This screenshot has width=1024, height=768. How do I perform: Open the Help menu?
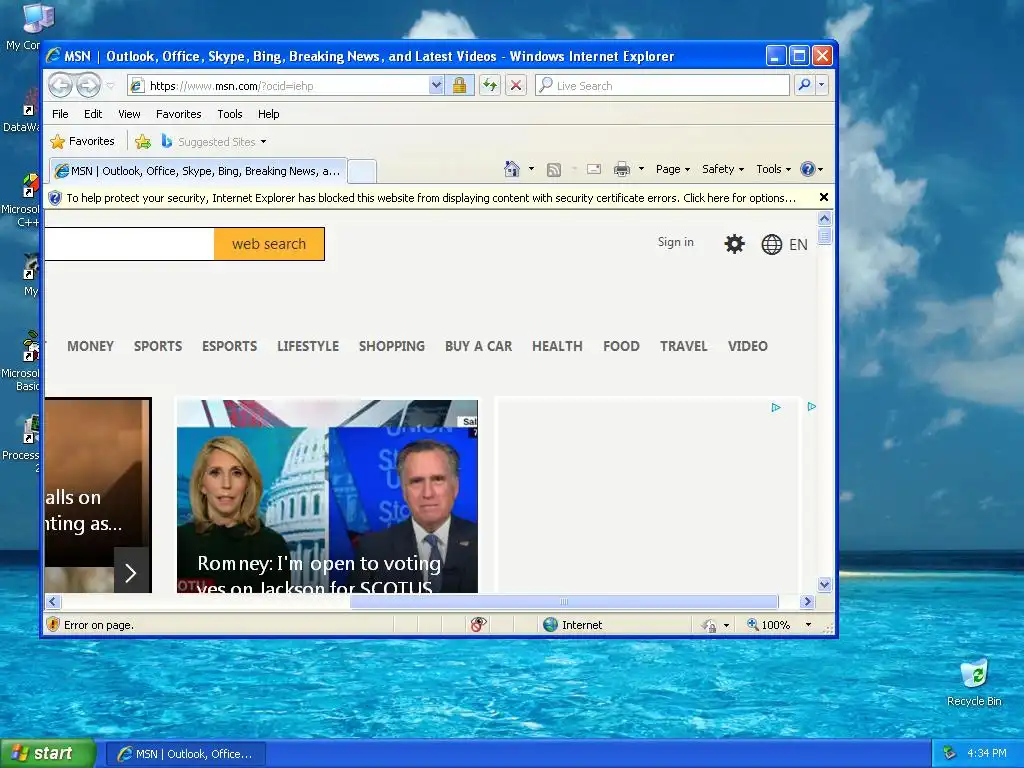[x=268, y=114]
